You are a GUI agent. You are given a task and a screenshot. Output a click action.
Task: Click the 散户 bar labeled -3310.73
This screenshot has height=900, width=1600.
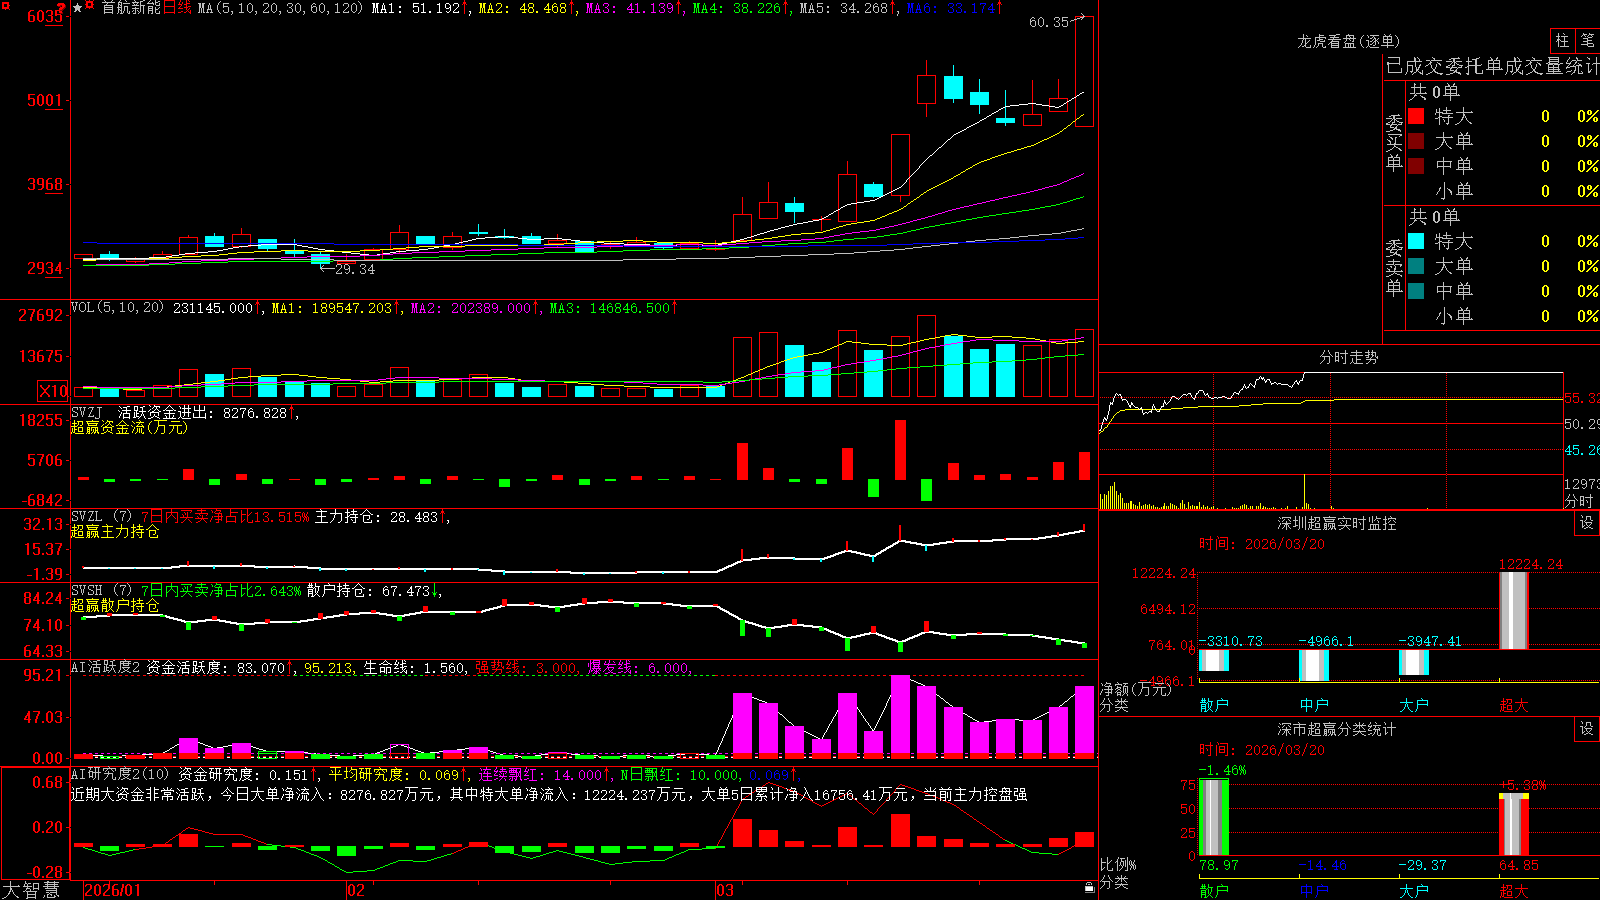[x=1214, y=660]
